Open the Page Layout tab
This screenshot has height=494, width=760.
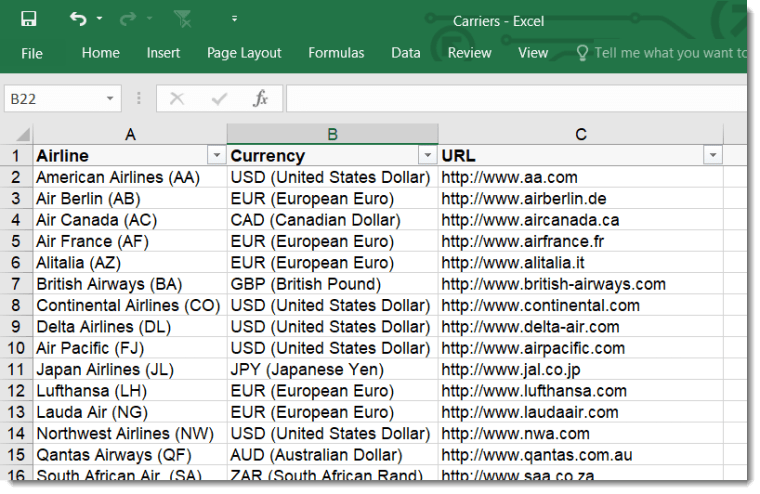coord(244,53)
